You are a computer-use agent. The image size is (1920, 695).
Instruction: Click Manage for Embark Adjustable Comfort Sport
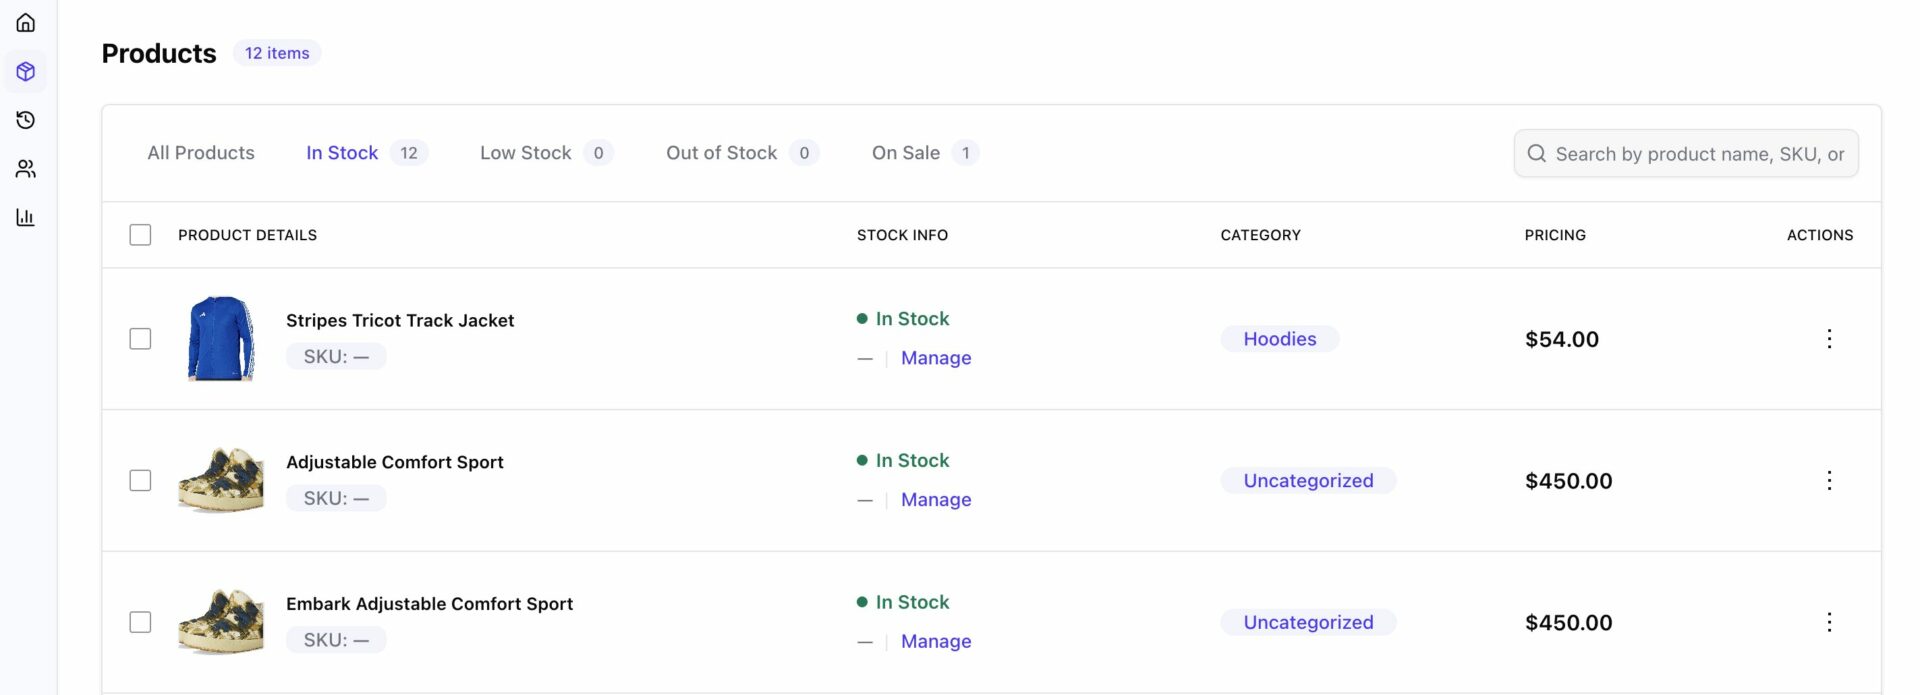click(936, 642)
